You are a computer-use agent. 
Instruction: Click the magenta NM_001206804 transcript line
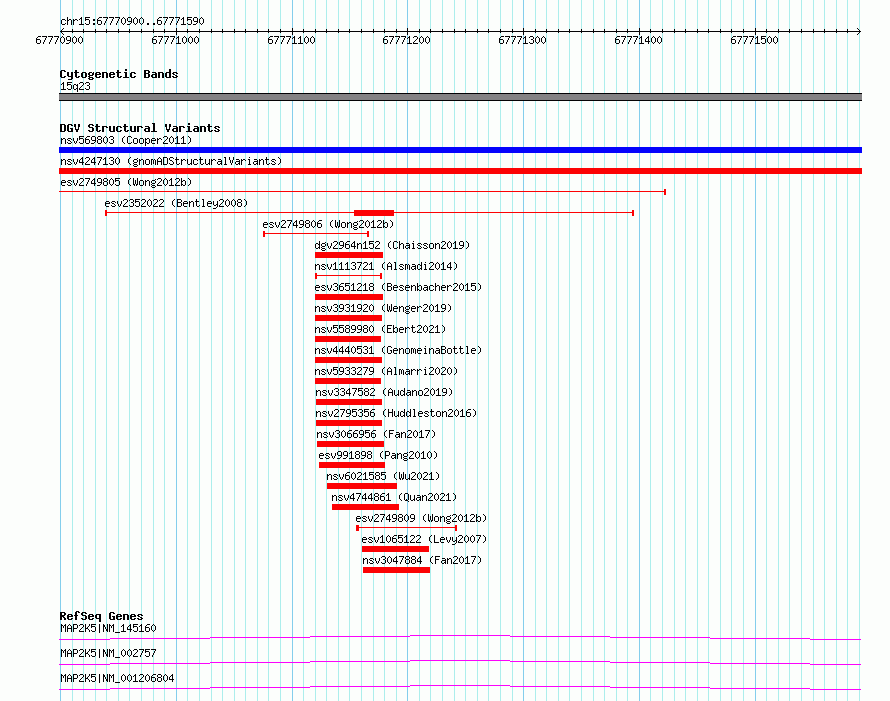click(x=460, y=687)
